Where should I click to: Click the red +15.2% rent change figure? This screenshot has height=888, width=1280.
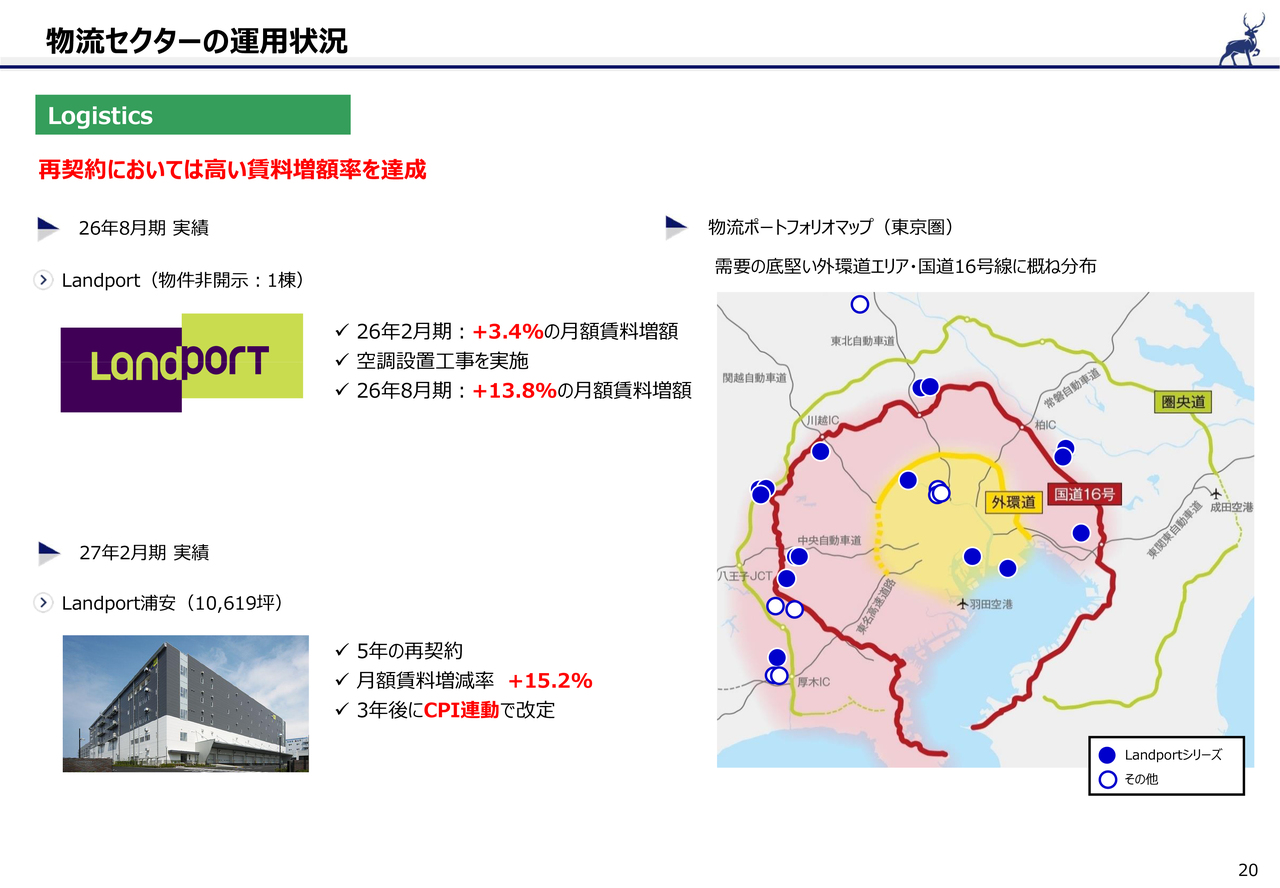[550, 681]
